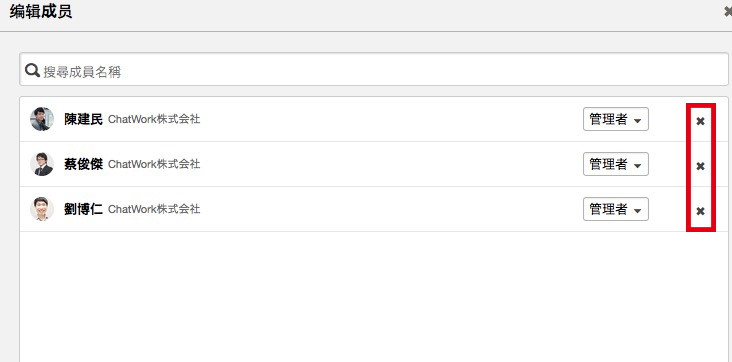Click ChatWork株式会社 beside 陳建民
This screenshot has height=362, width=732.
pyautogui.click(x=154, y=120)
